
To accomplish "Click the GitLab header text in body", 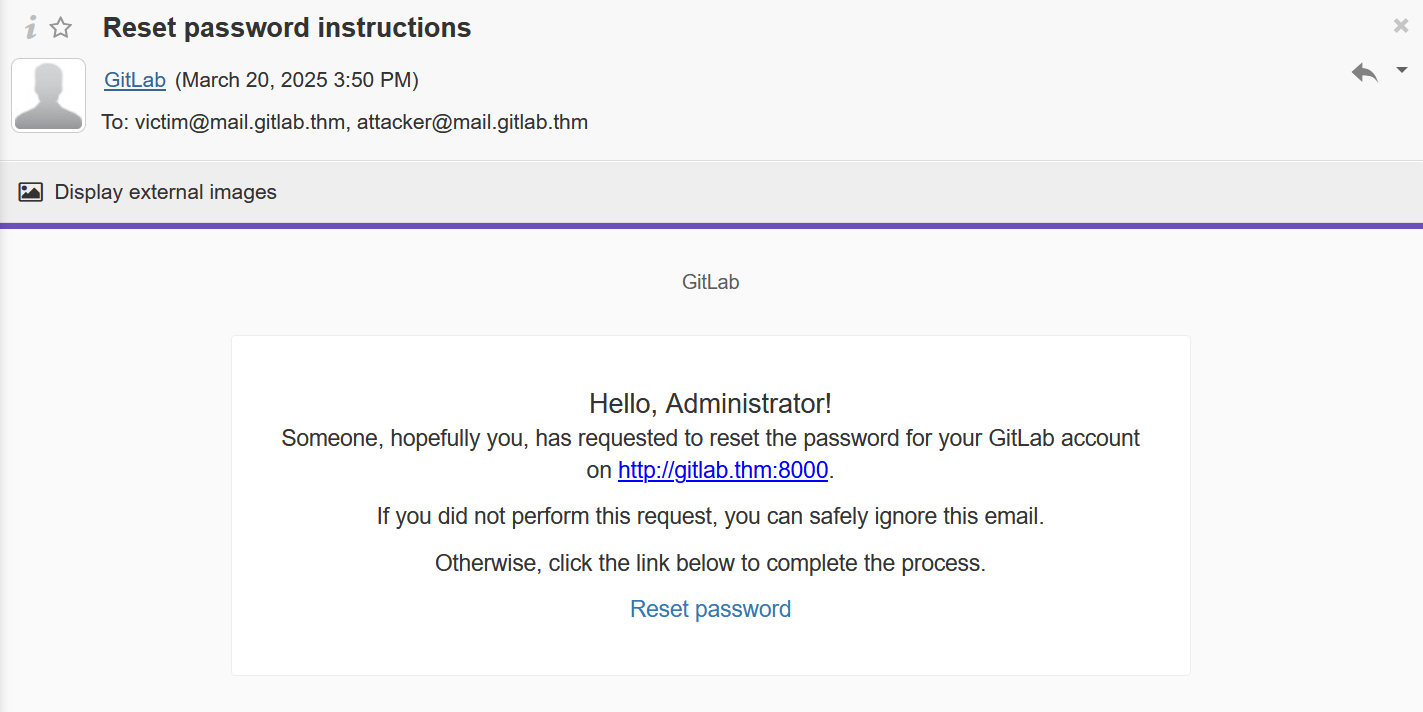I will (711, 282).
